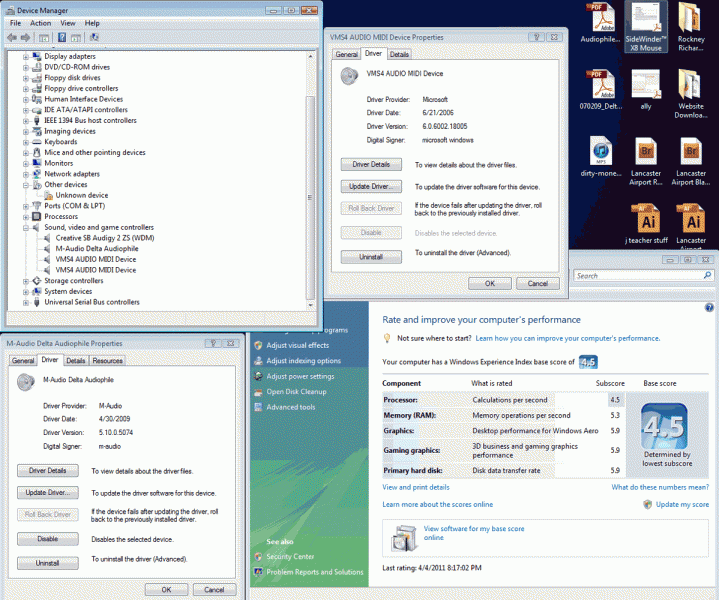Screen dimensions: 719x600
Task: Toggle action pane toolbar icon
Action: click(x=76, y=38)
